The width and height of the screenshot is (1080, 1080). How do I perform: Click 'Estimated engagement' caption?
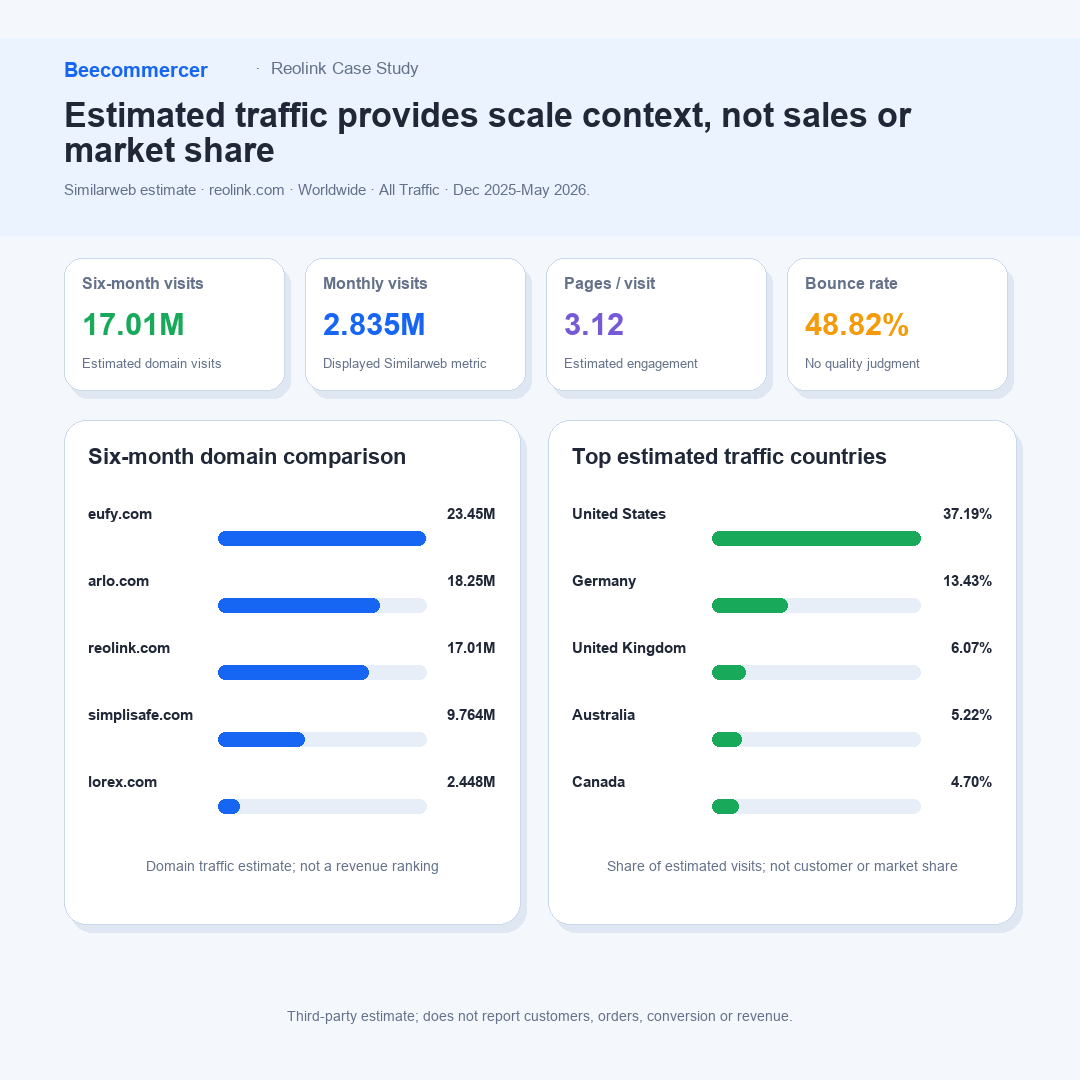[x=630, y=363]
